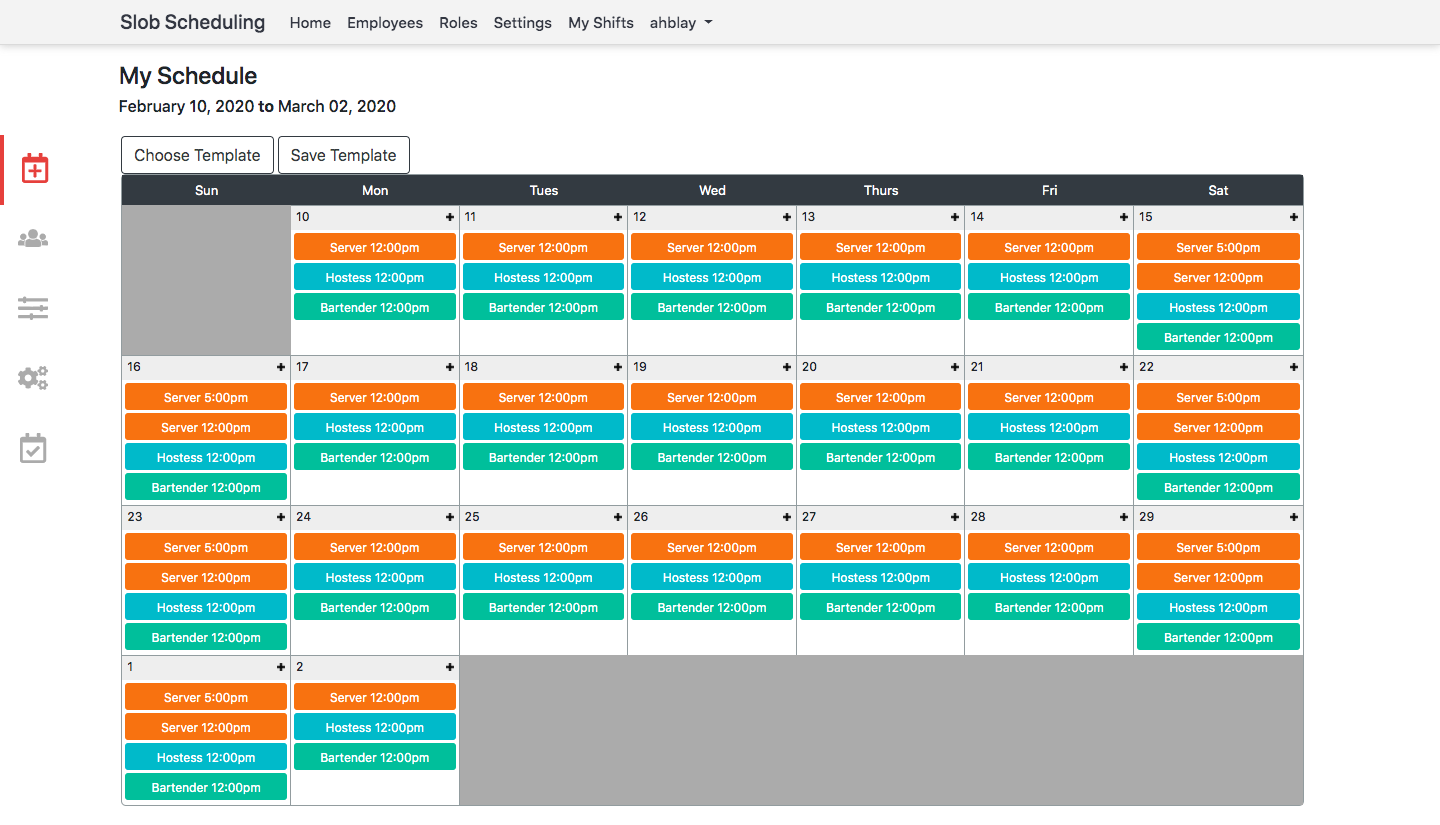1440x825 pixels.
Task: Add a shift on day 29
Action: [1294, 517]
